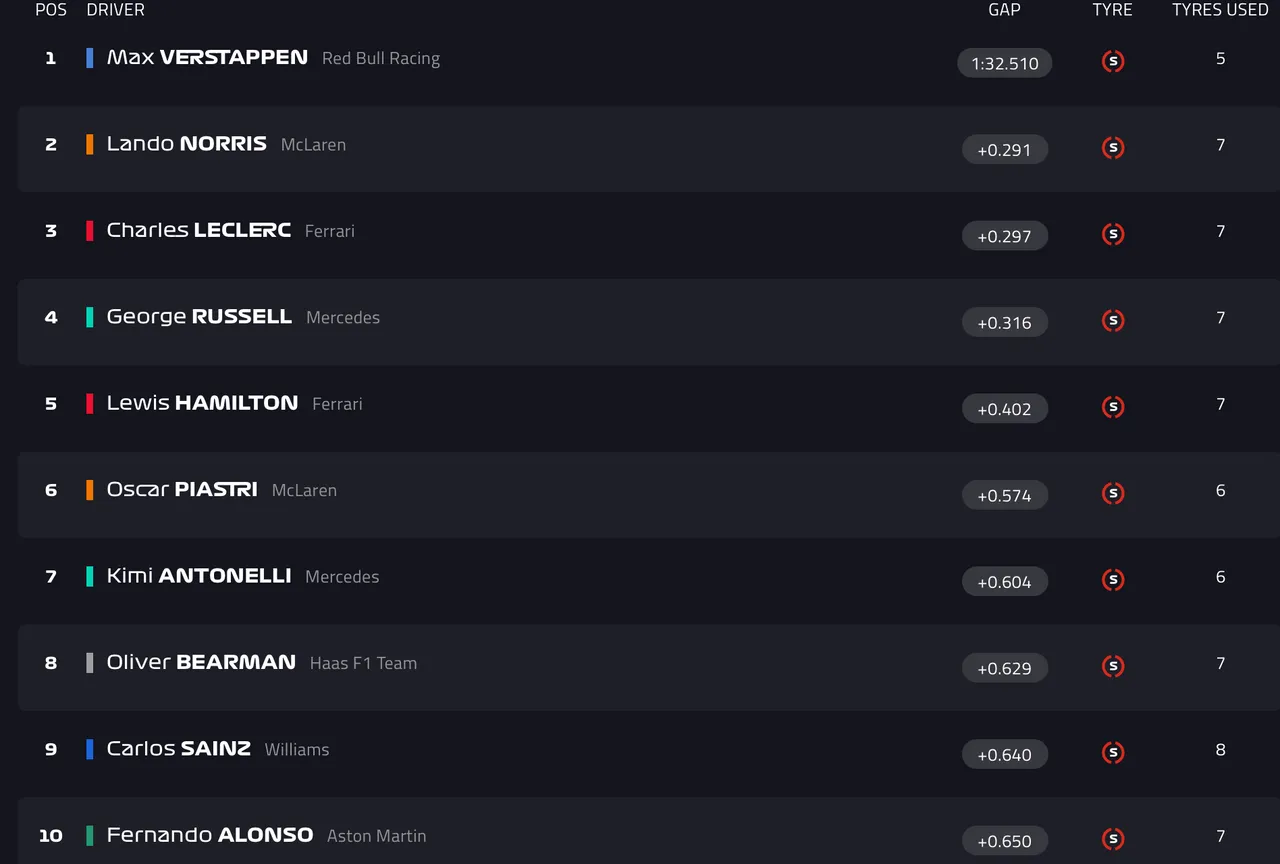Click soft tyre icon for George Russell
The height and width of the screenshot is (864, 1280).
pyautogui.click(x=1113, y=321)
